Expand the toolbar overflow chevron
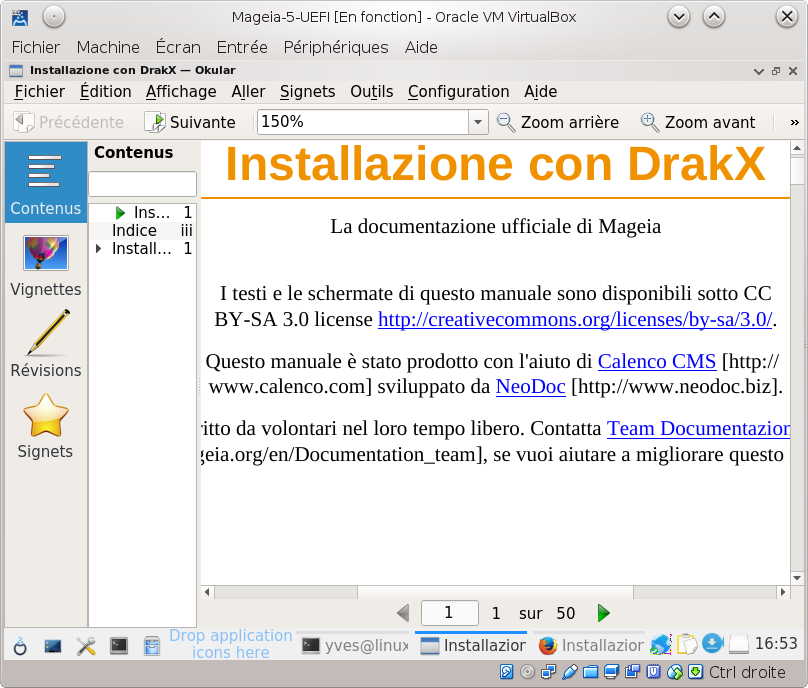Screen dimensions: 808x688 [794, 122]
